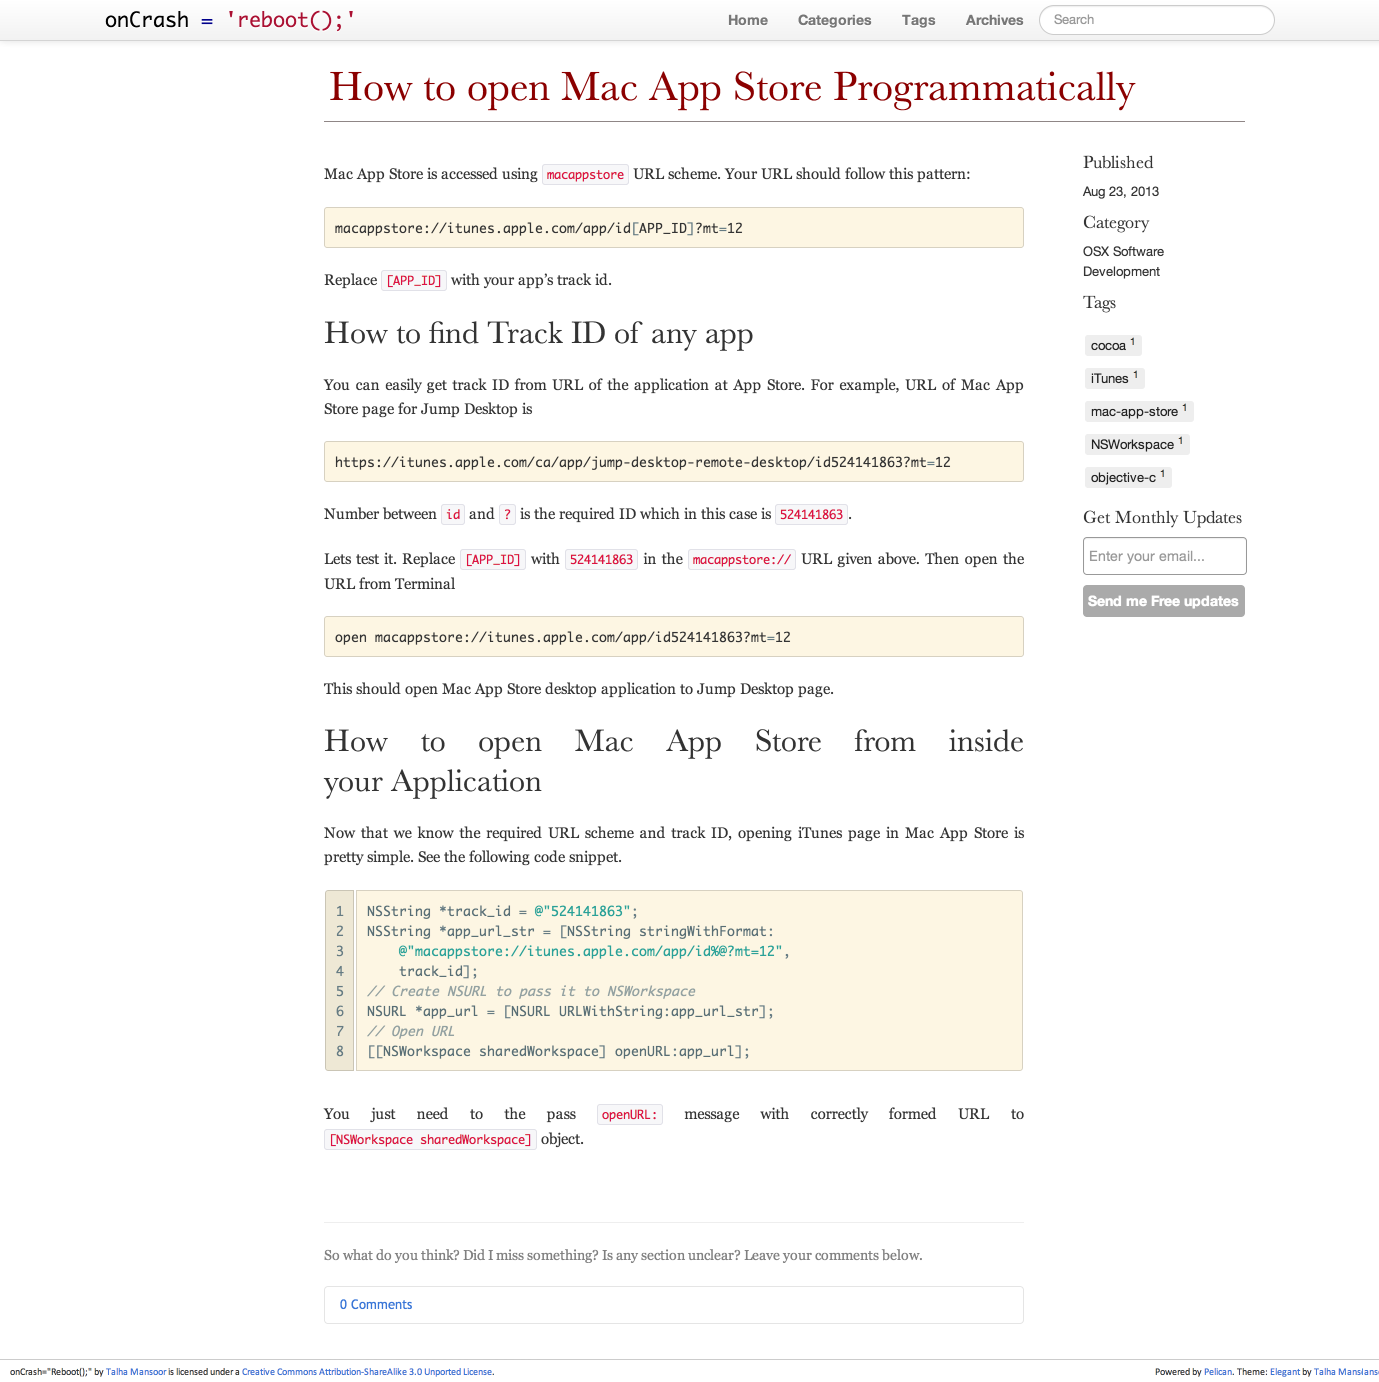1379x1382 pixels.
Task: Select the iTunes tag
Action: 1114,378
